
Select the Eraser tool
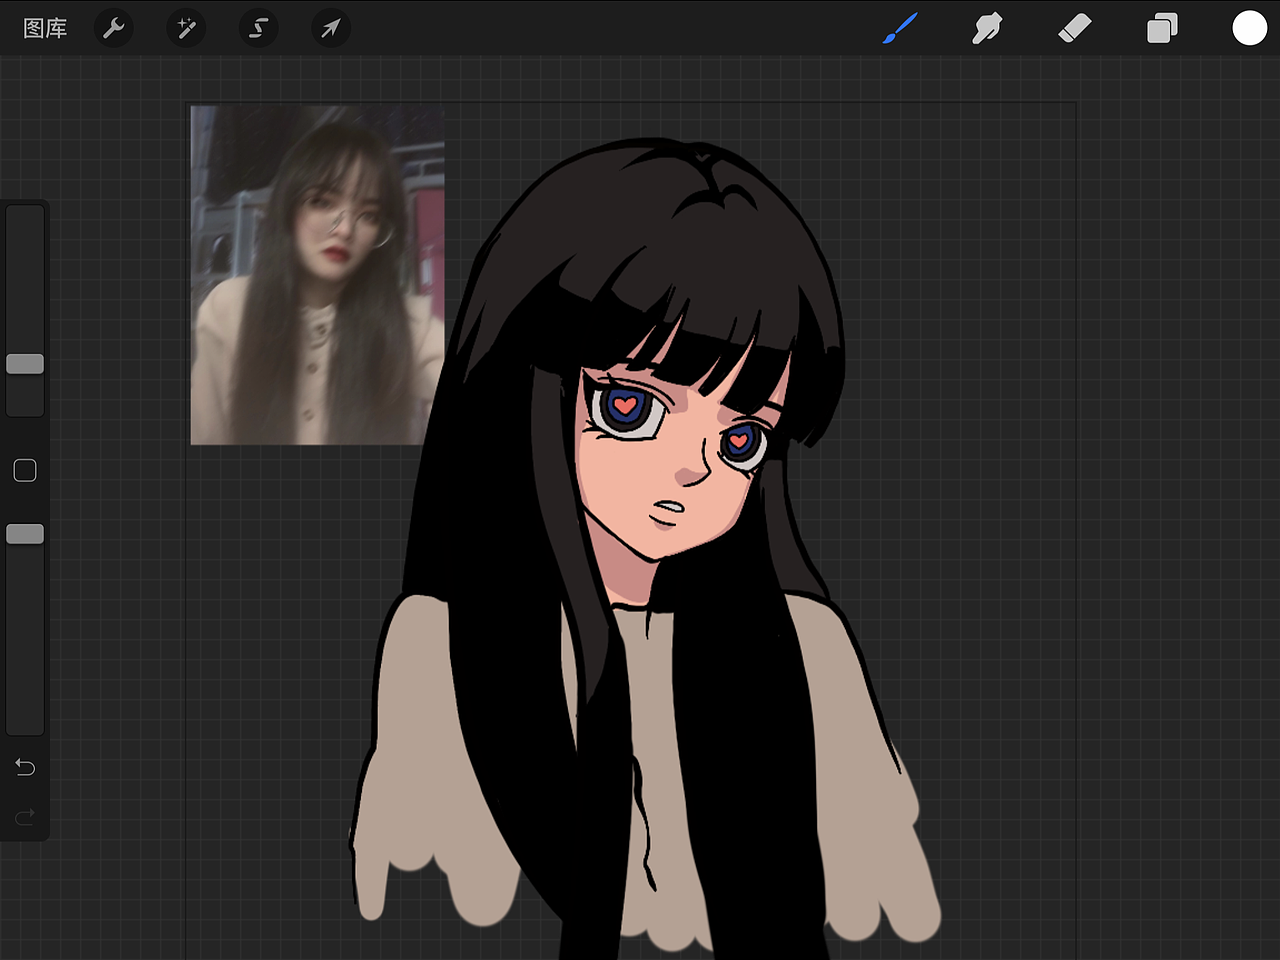pyautogui.click(x=1074, y=28)
